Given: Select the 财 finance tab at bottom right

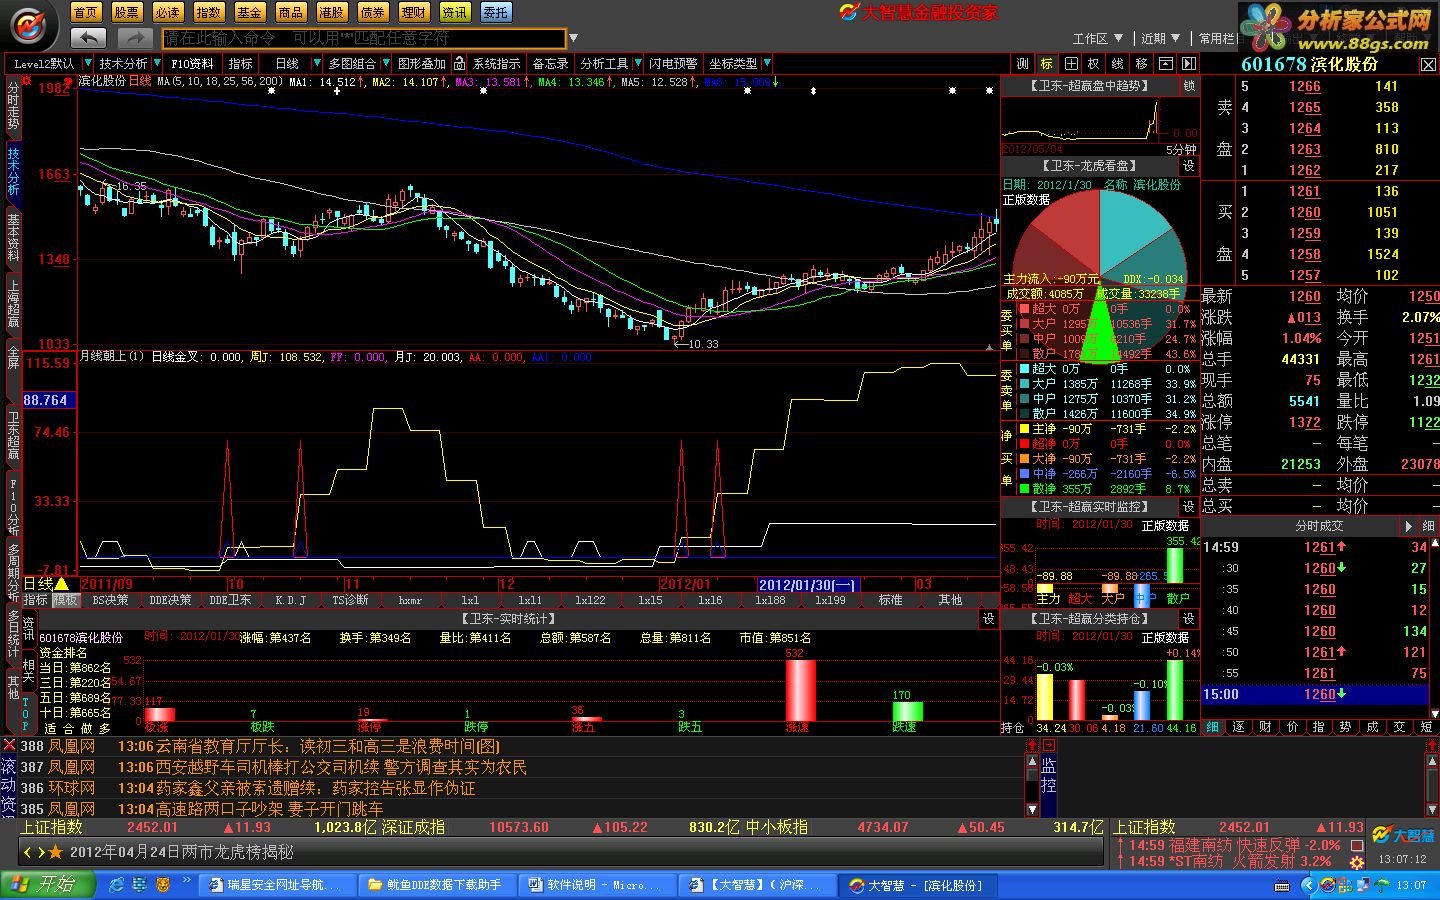Looking at the screenshot, I should point(1265,727).
